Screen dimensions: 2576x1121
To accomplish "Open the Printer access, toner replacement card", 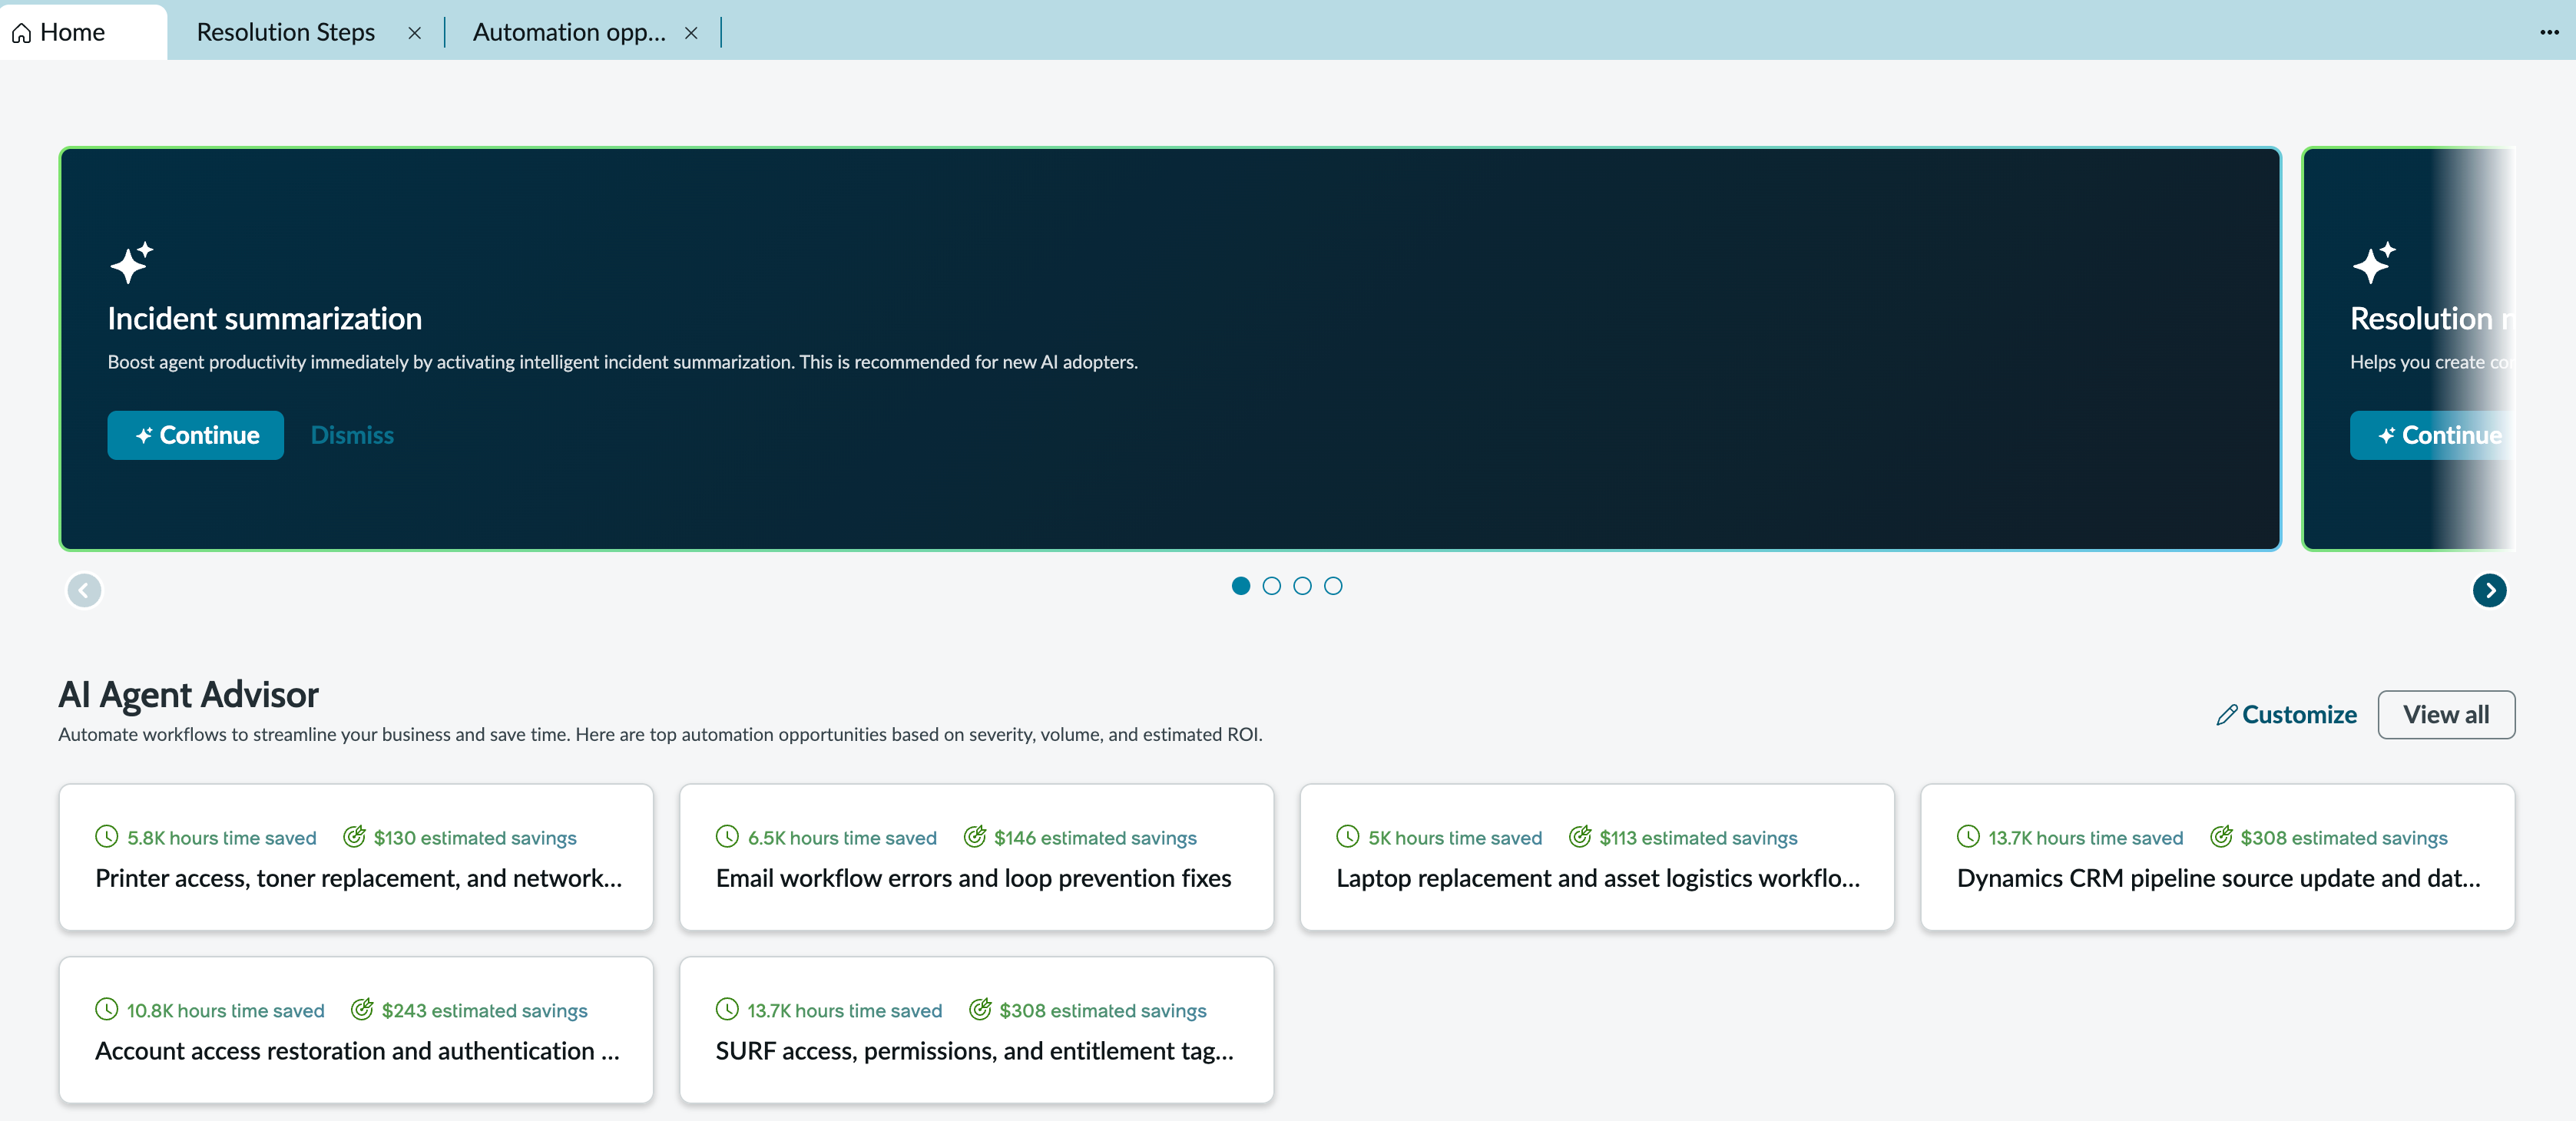I will (x=356, y=857).
